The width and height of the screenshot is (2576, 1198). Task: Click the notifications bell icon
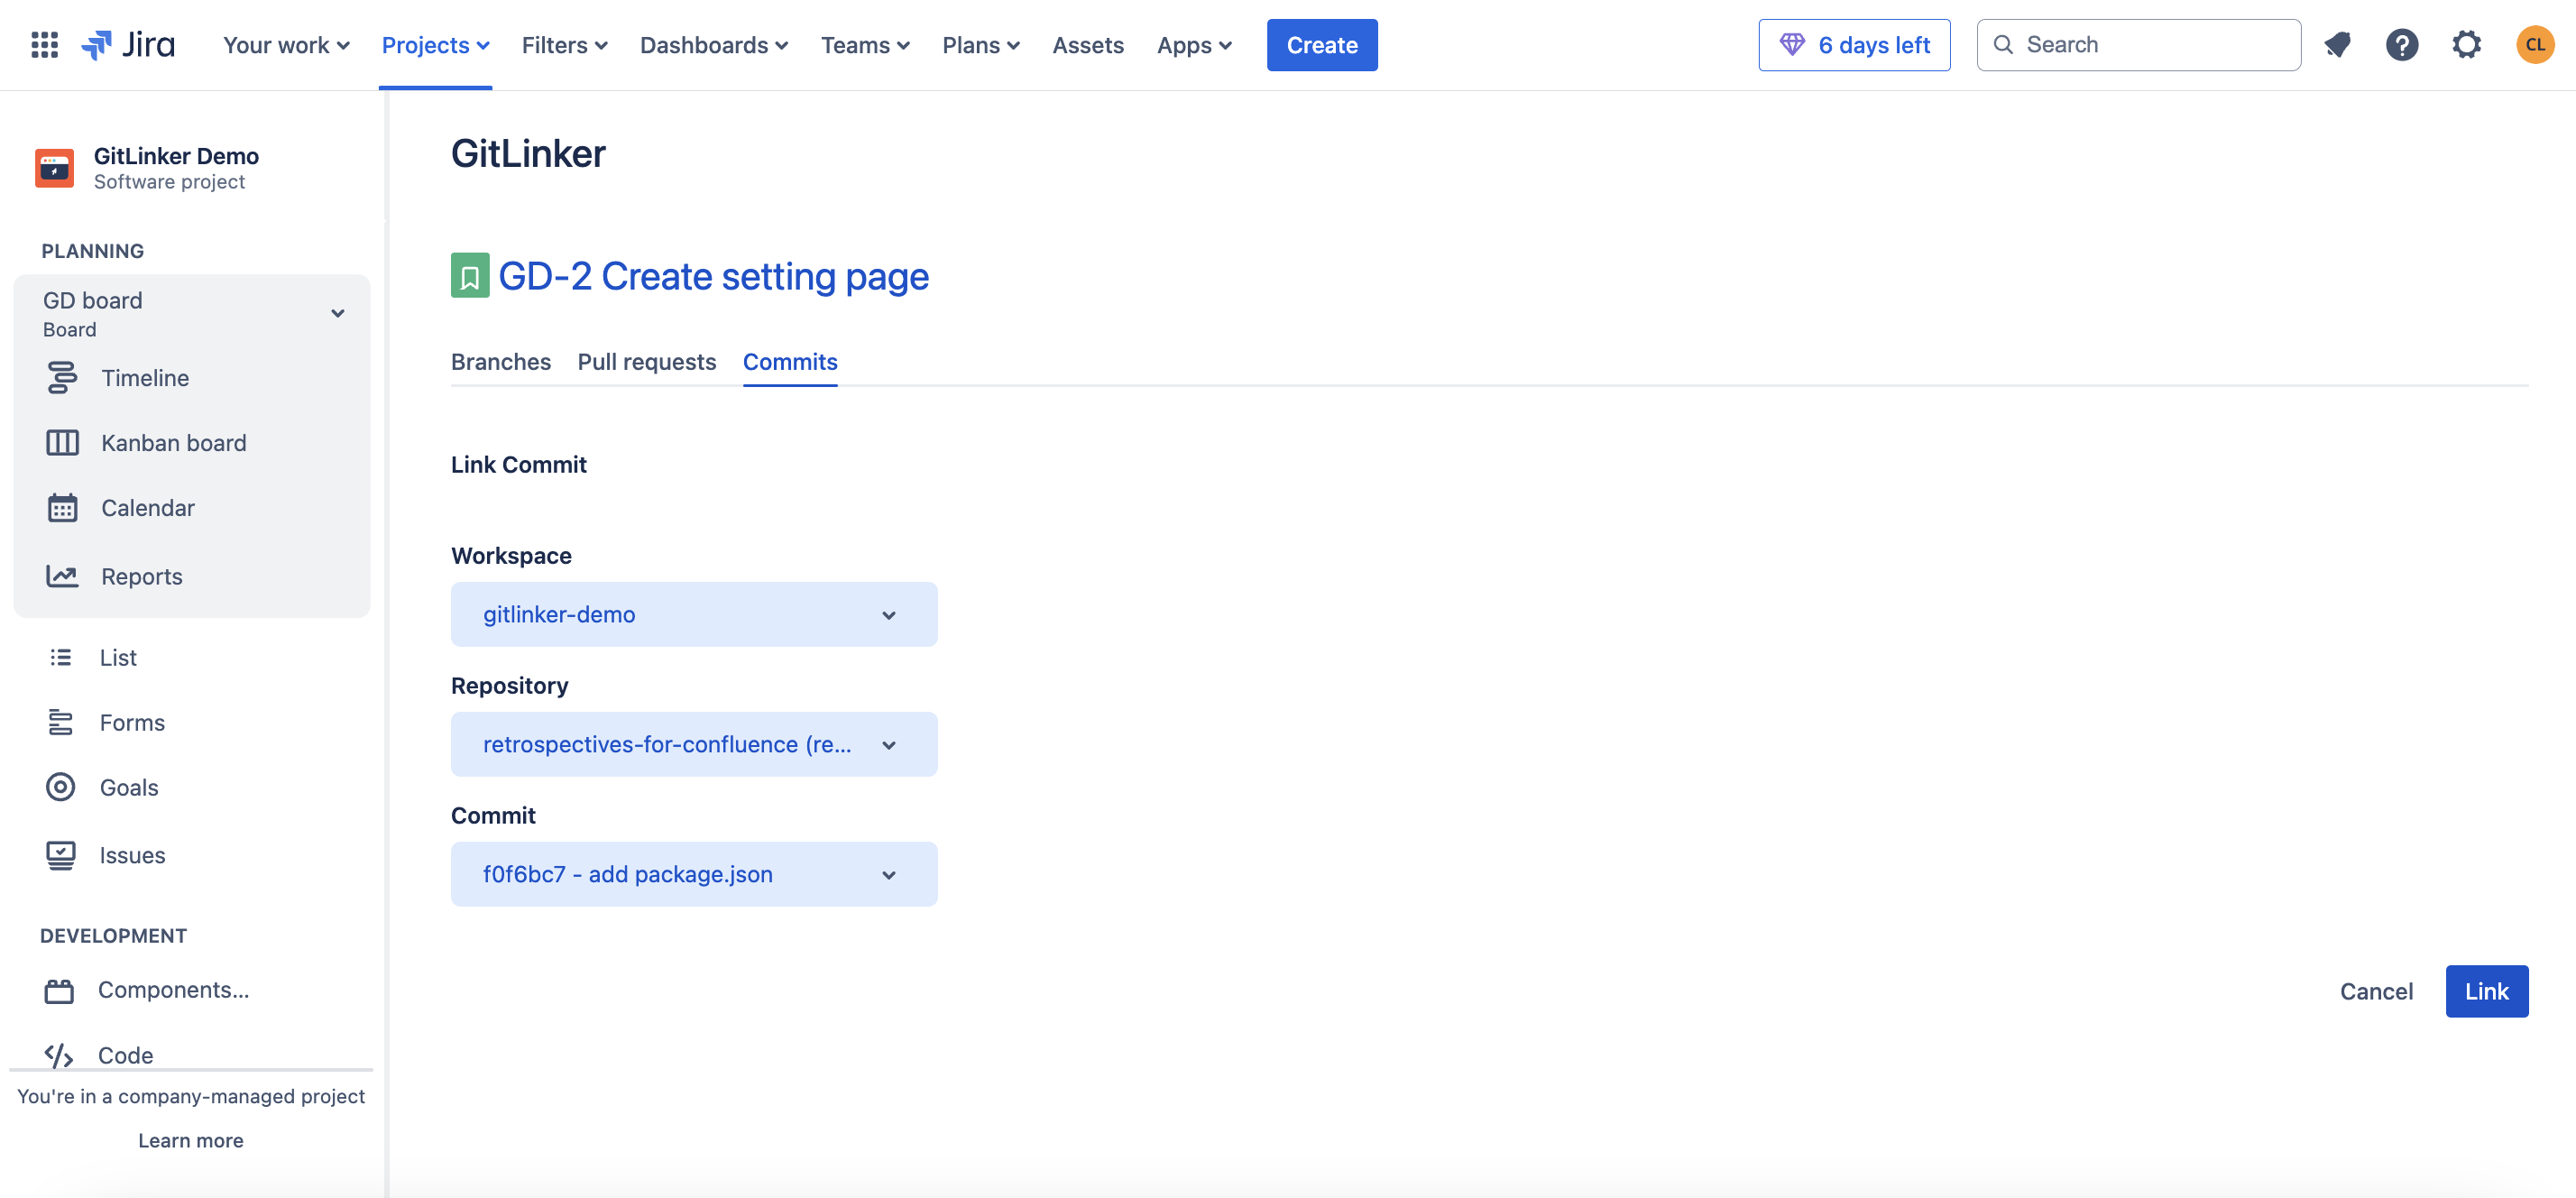coord(2337,45)
